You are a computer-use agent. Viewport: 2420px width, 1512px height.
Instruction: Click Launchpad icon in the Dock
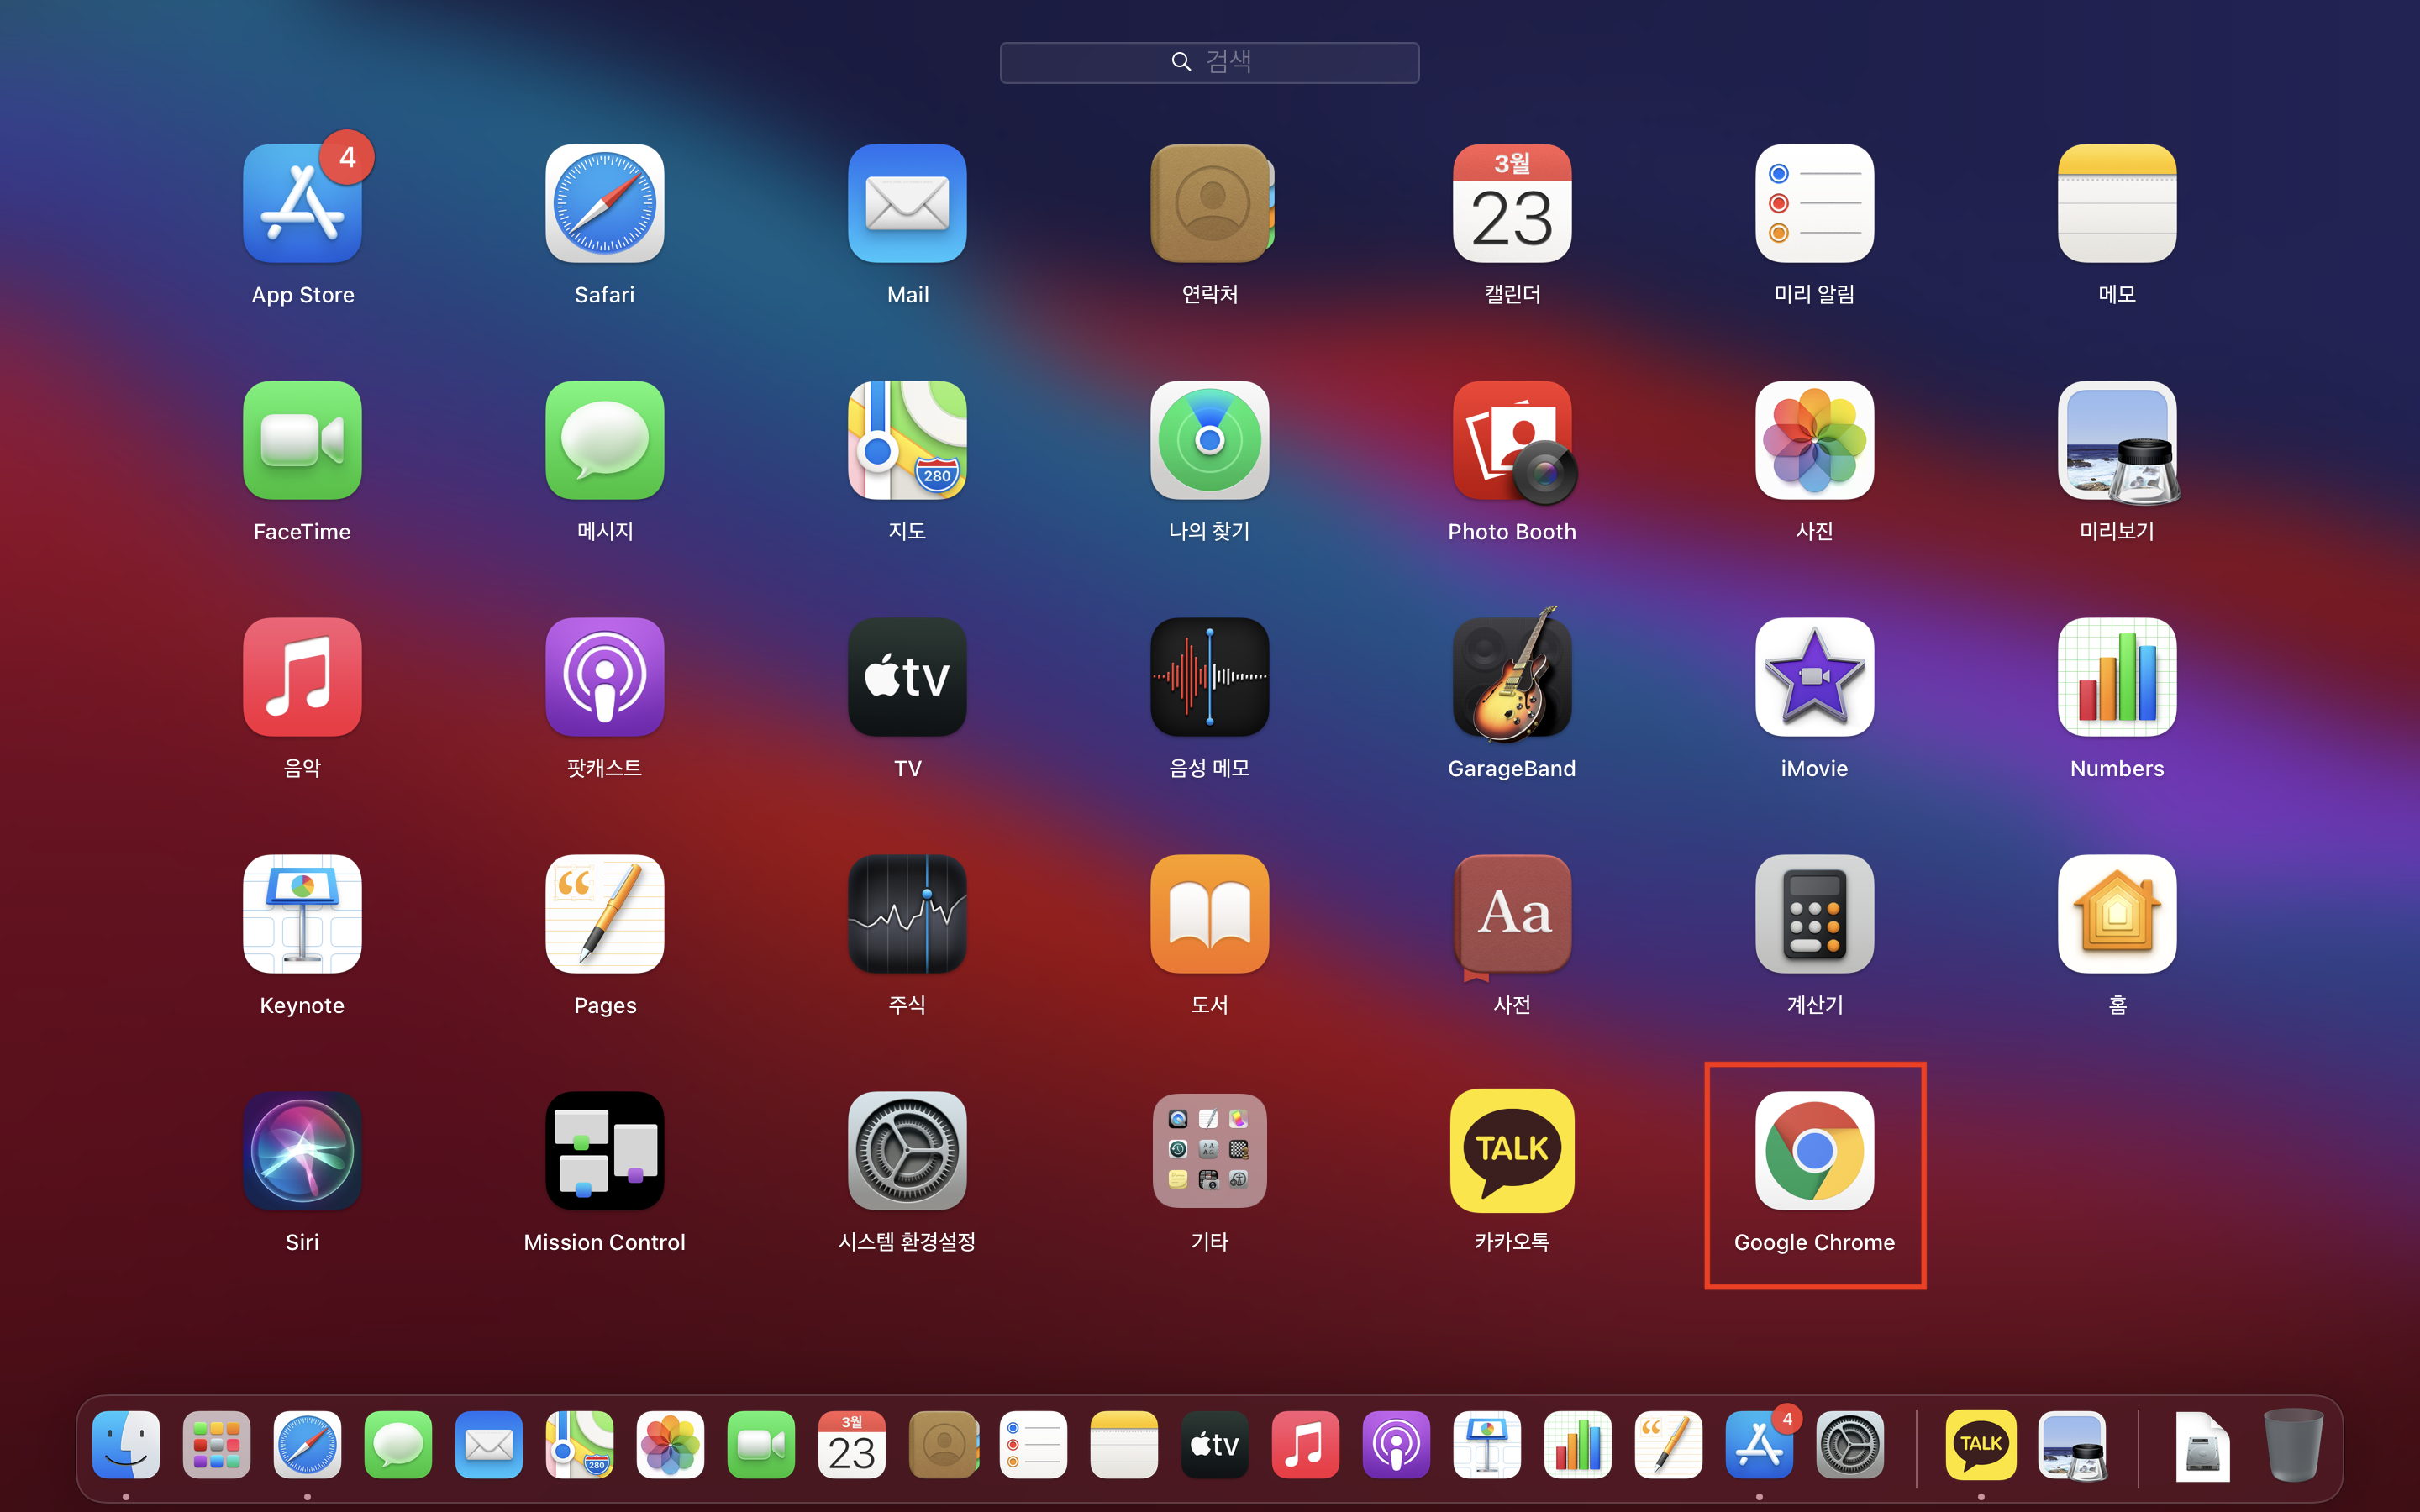[217, 1445]
